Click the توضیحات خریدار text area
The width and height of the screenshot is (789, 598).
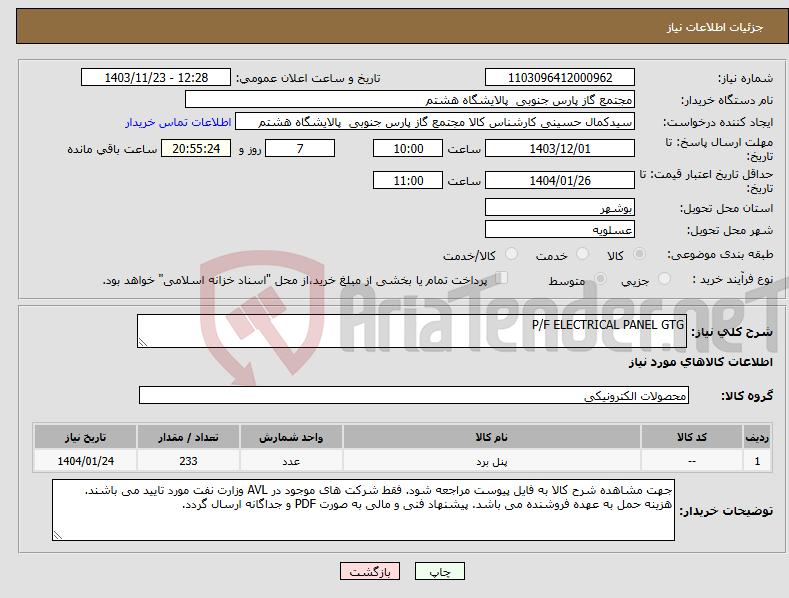[x=363, y=510]
